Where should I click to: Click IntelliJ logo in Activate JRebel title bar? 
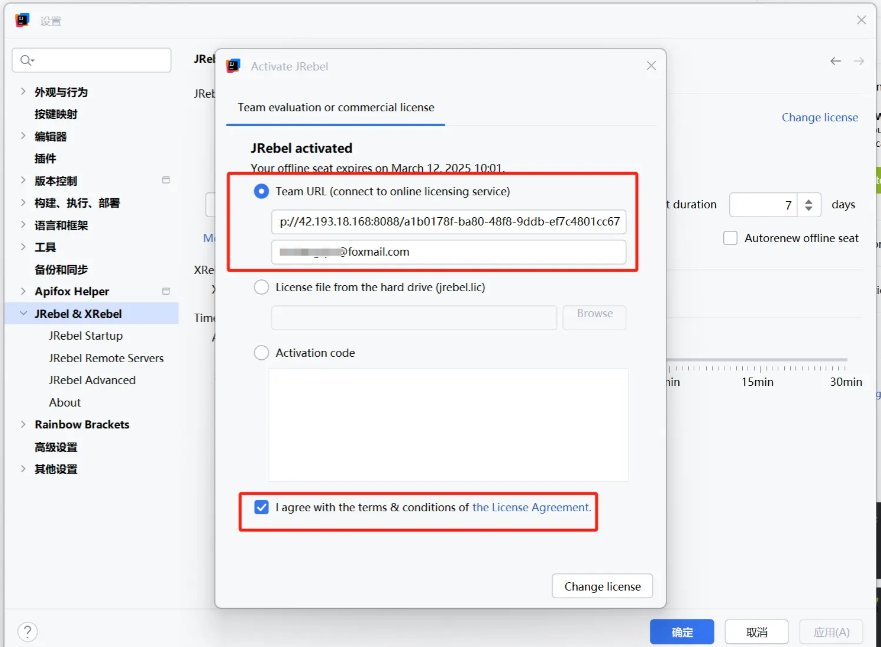coord(233,66)
